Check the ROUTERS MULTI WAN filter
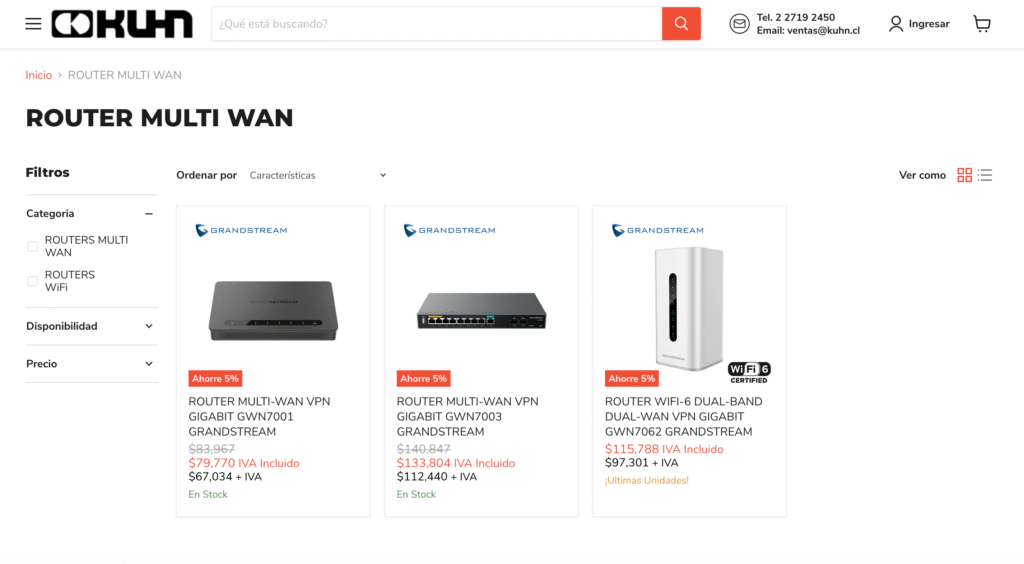The height and width of the screenshot is (564, 1024). [x=33, y=246]
